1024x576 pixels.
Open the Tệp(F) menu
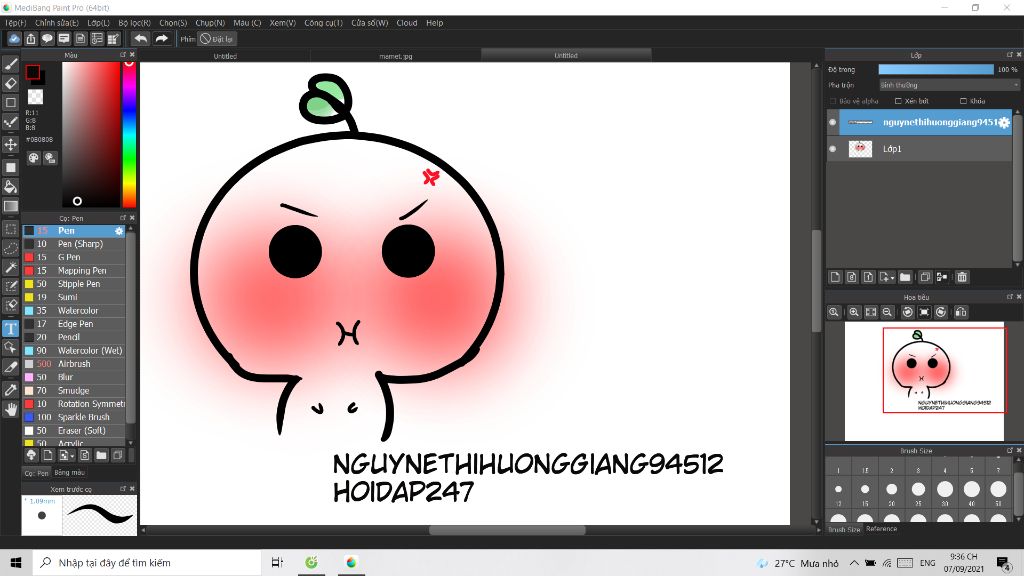[16, 23]
